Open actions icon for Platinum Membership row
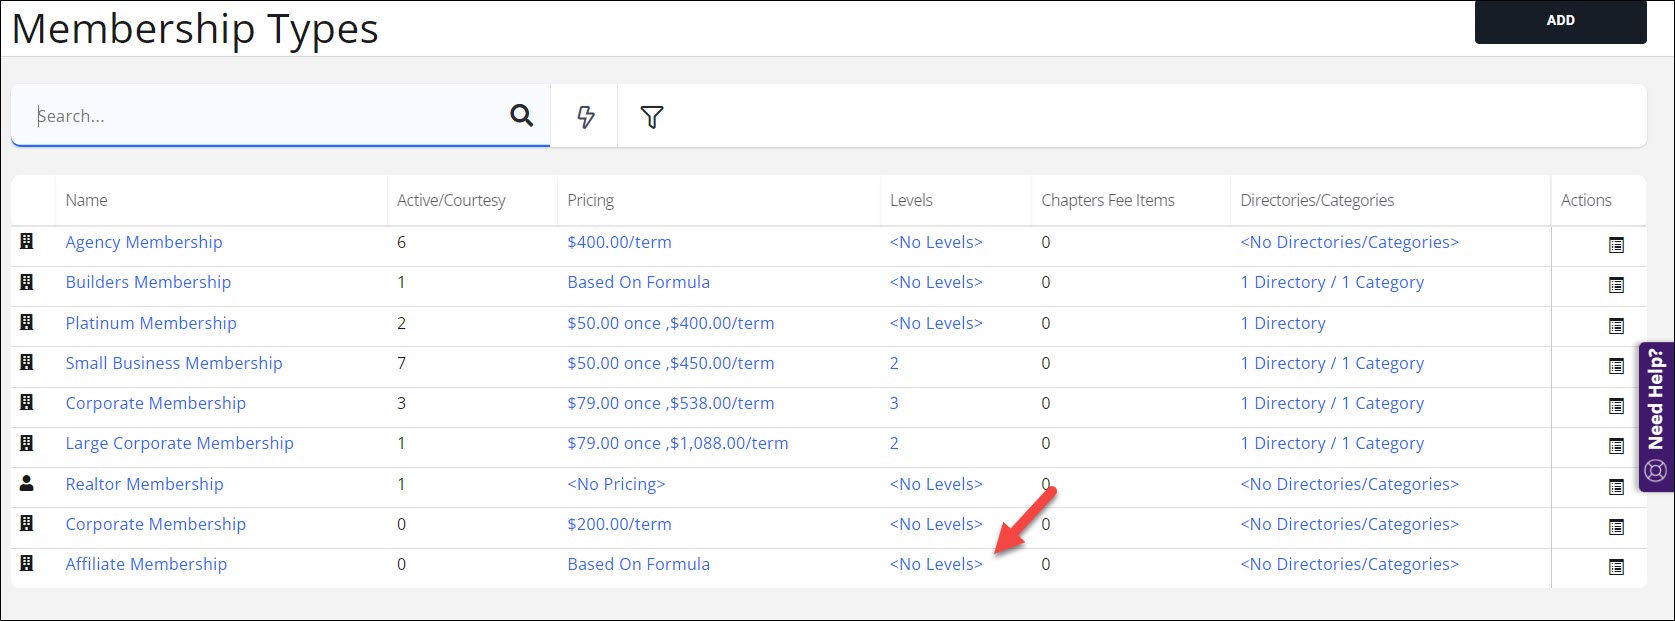The width and height of the screenshot is (1675, 621). click(1616, 326)
